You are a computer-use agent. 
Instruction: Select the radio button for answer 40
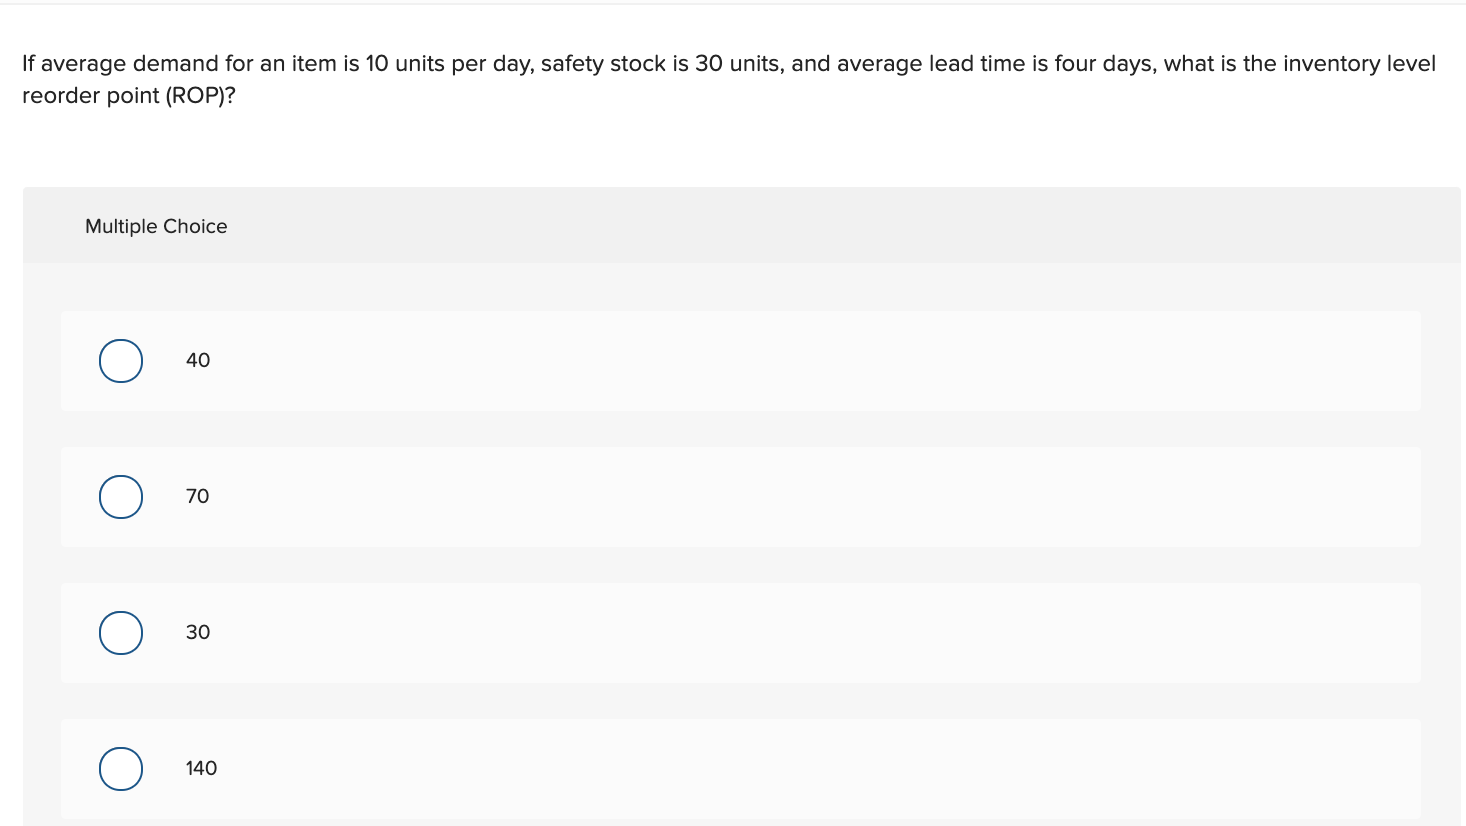pos(120,360)
